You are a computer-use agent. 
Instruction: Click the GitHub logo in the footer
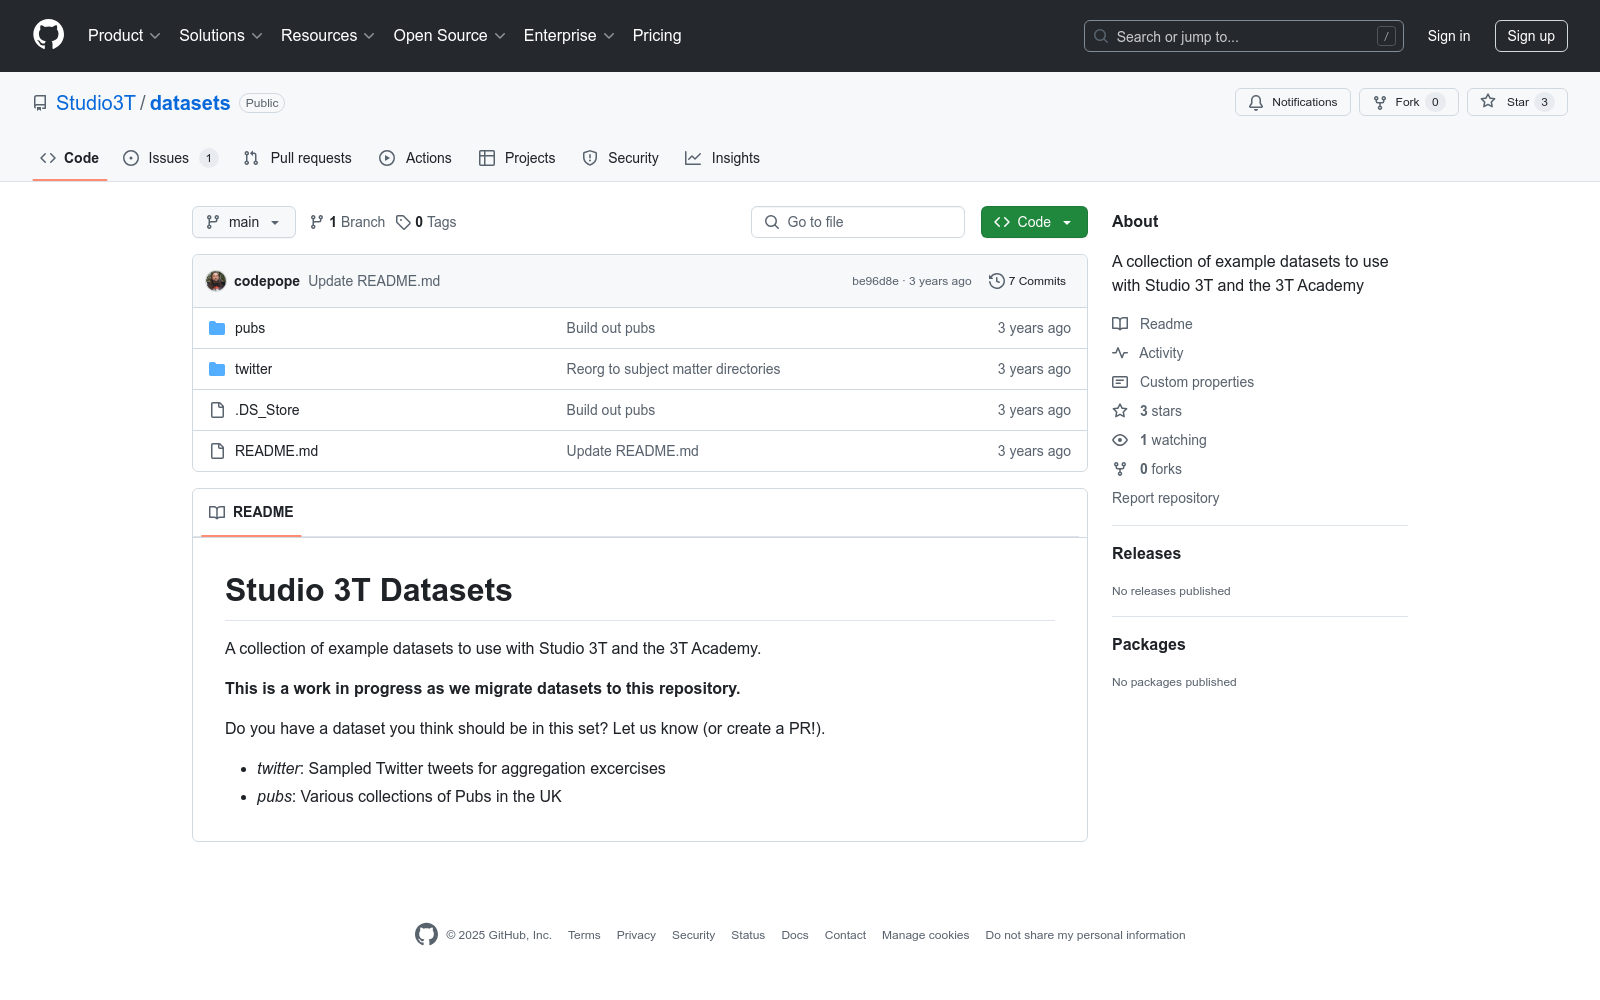click(x=426, y=934)
